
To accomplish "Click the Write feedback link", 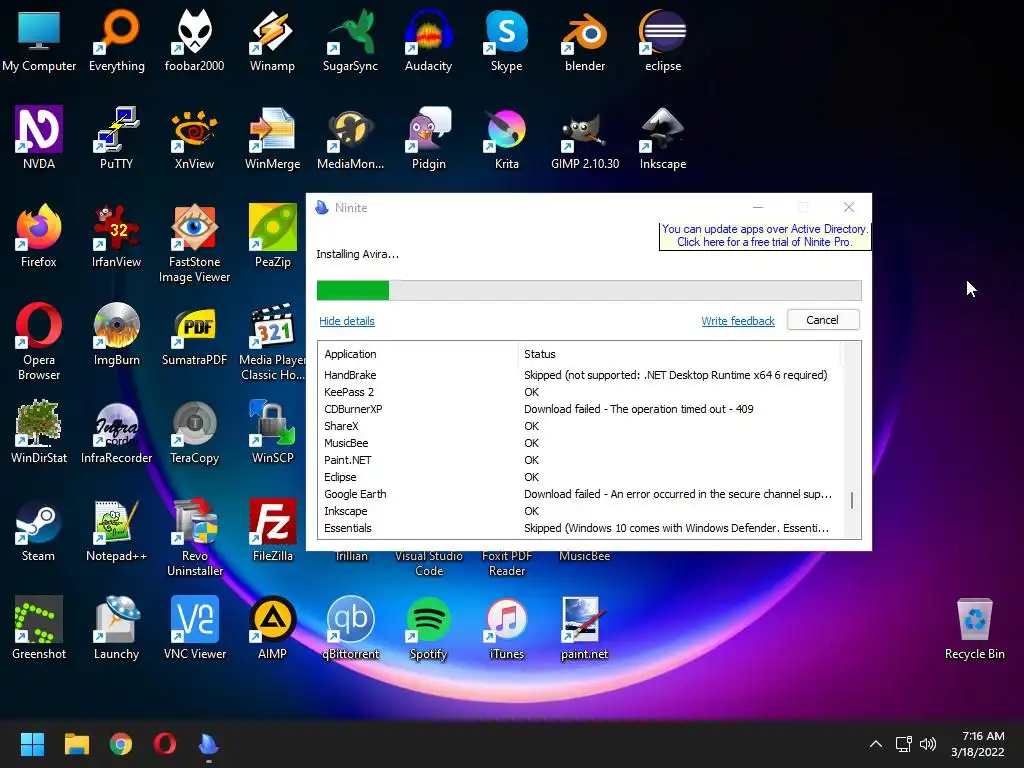I will pos(738,321).
